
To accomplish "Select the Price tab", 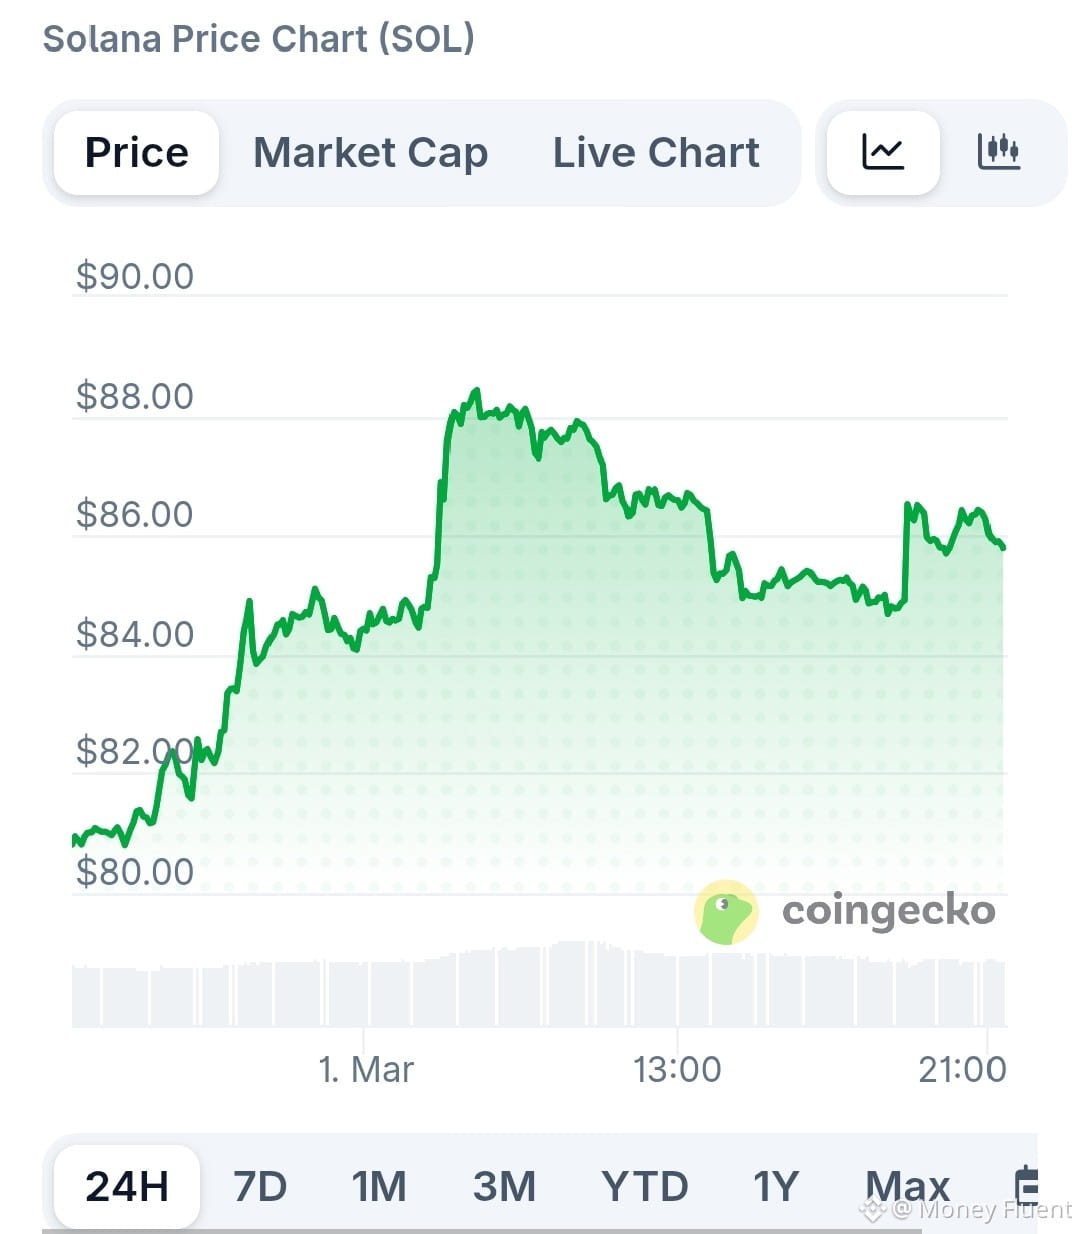I will [x=137, y=153].
